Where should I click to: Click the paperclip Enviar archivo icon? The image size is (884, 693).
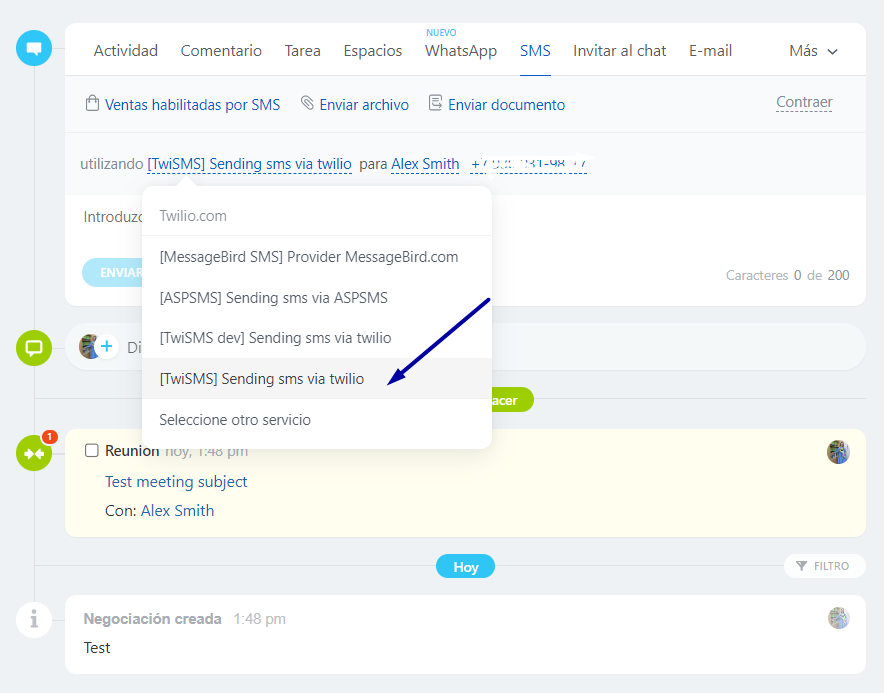tap(307, 104)
